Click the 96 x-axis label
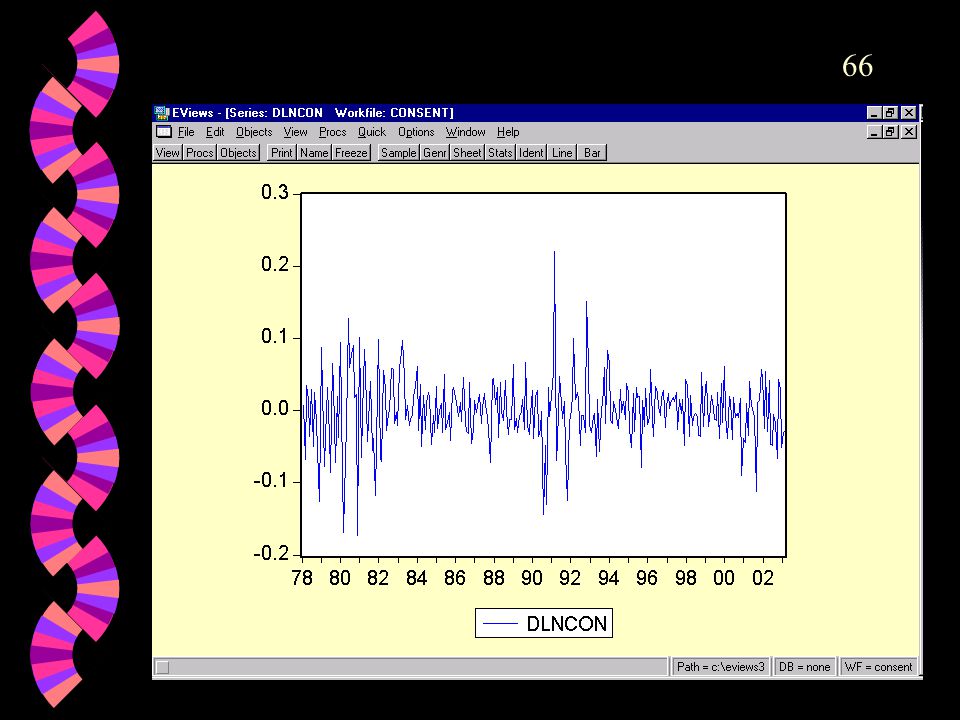Image resolution: width=960 pixels, height=720 pixels. pos(647,577)
